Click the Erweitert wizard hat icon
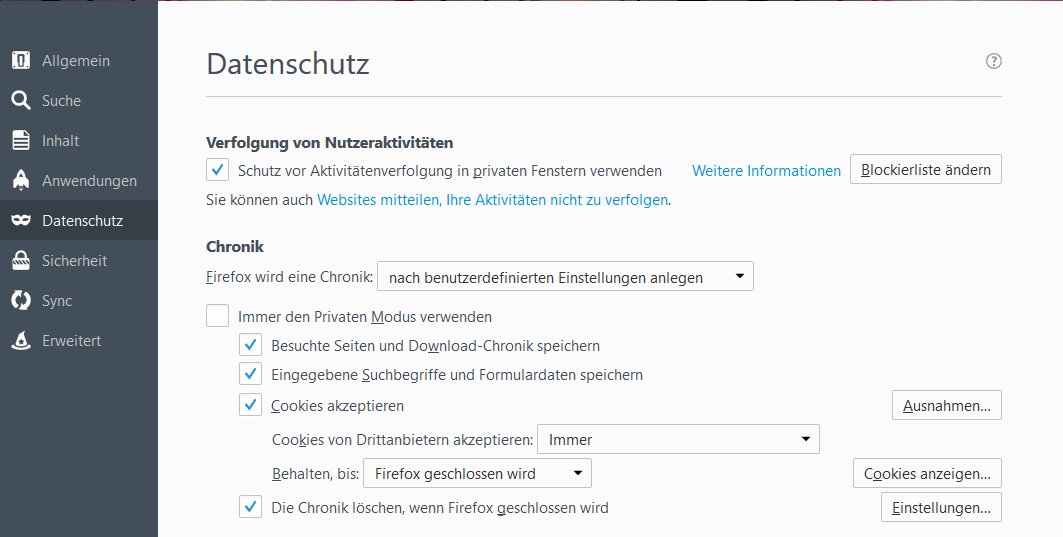1063x537 pixels. [20, 341]
